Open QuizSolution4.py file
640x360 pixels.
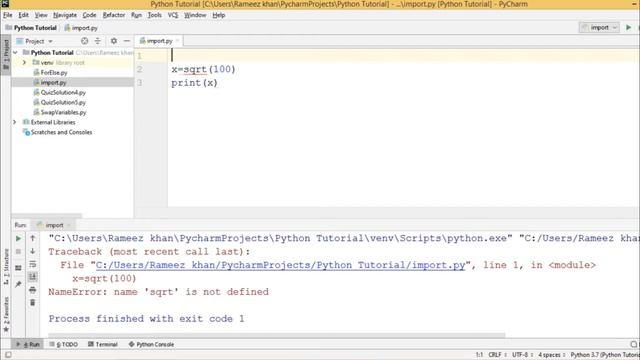tap(63, 93)
